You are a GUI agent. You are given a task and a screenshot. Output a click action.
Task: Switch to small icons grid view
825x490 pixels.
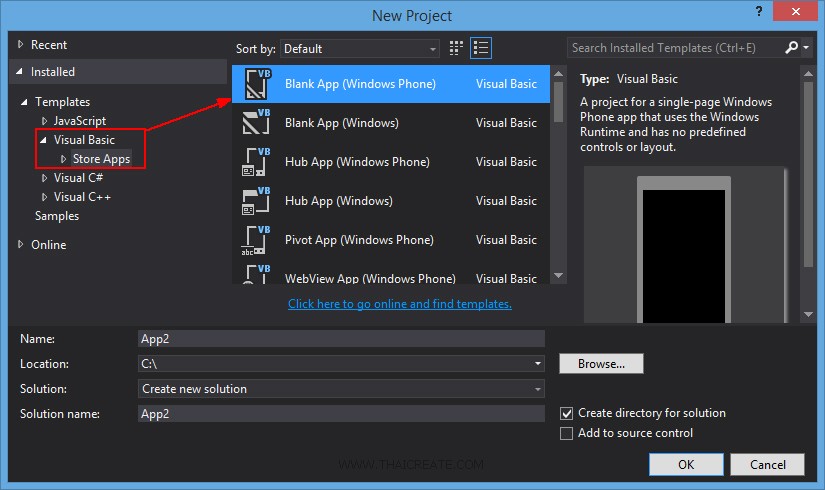tap(457, 48)
